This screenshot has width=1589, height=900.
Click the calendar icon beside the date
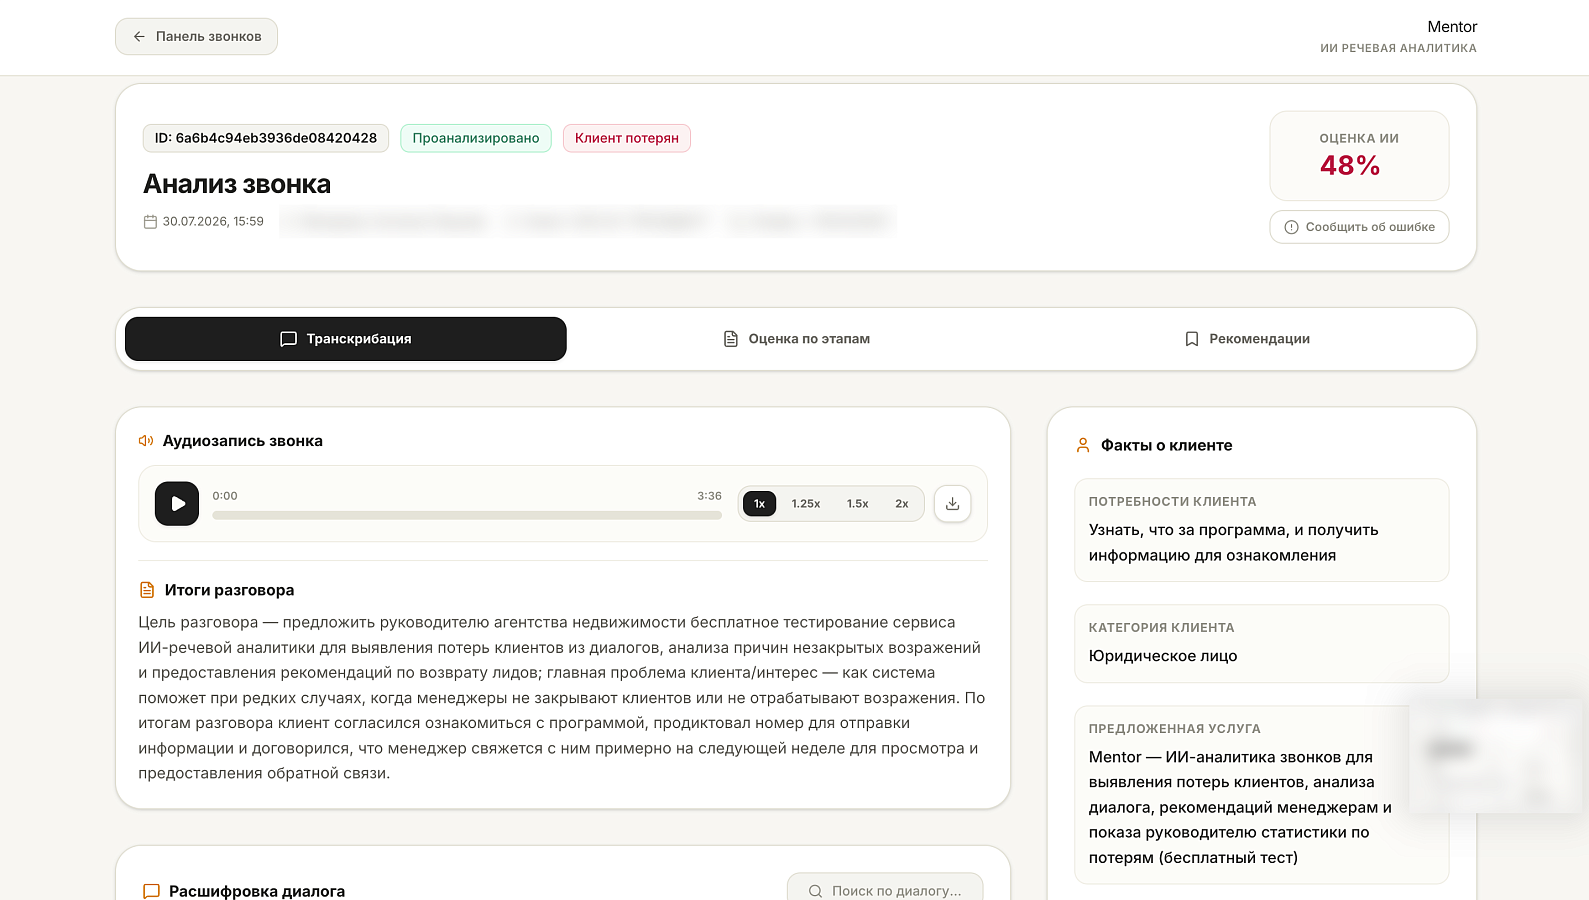(x=151, y=222)
